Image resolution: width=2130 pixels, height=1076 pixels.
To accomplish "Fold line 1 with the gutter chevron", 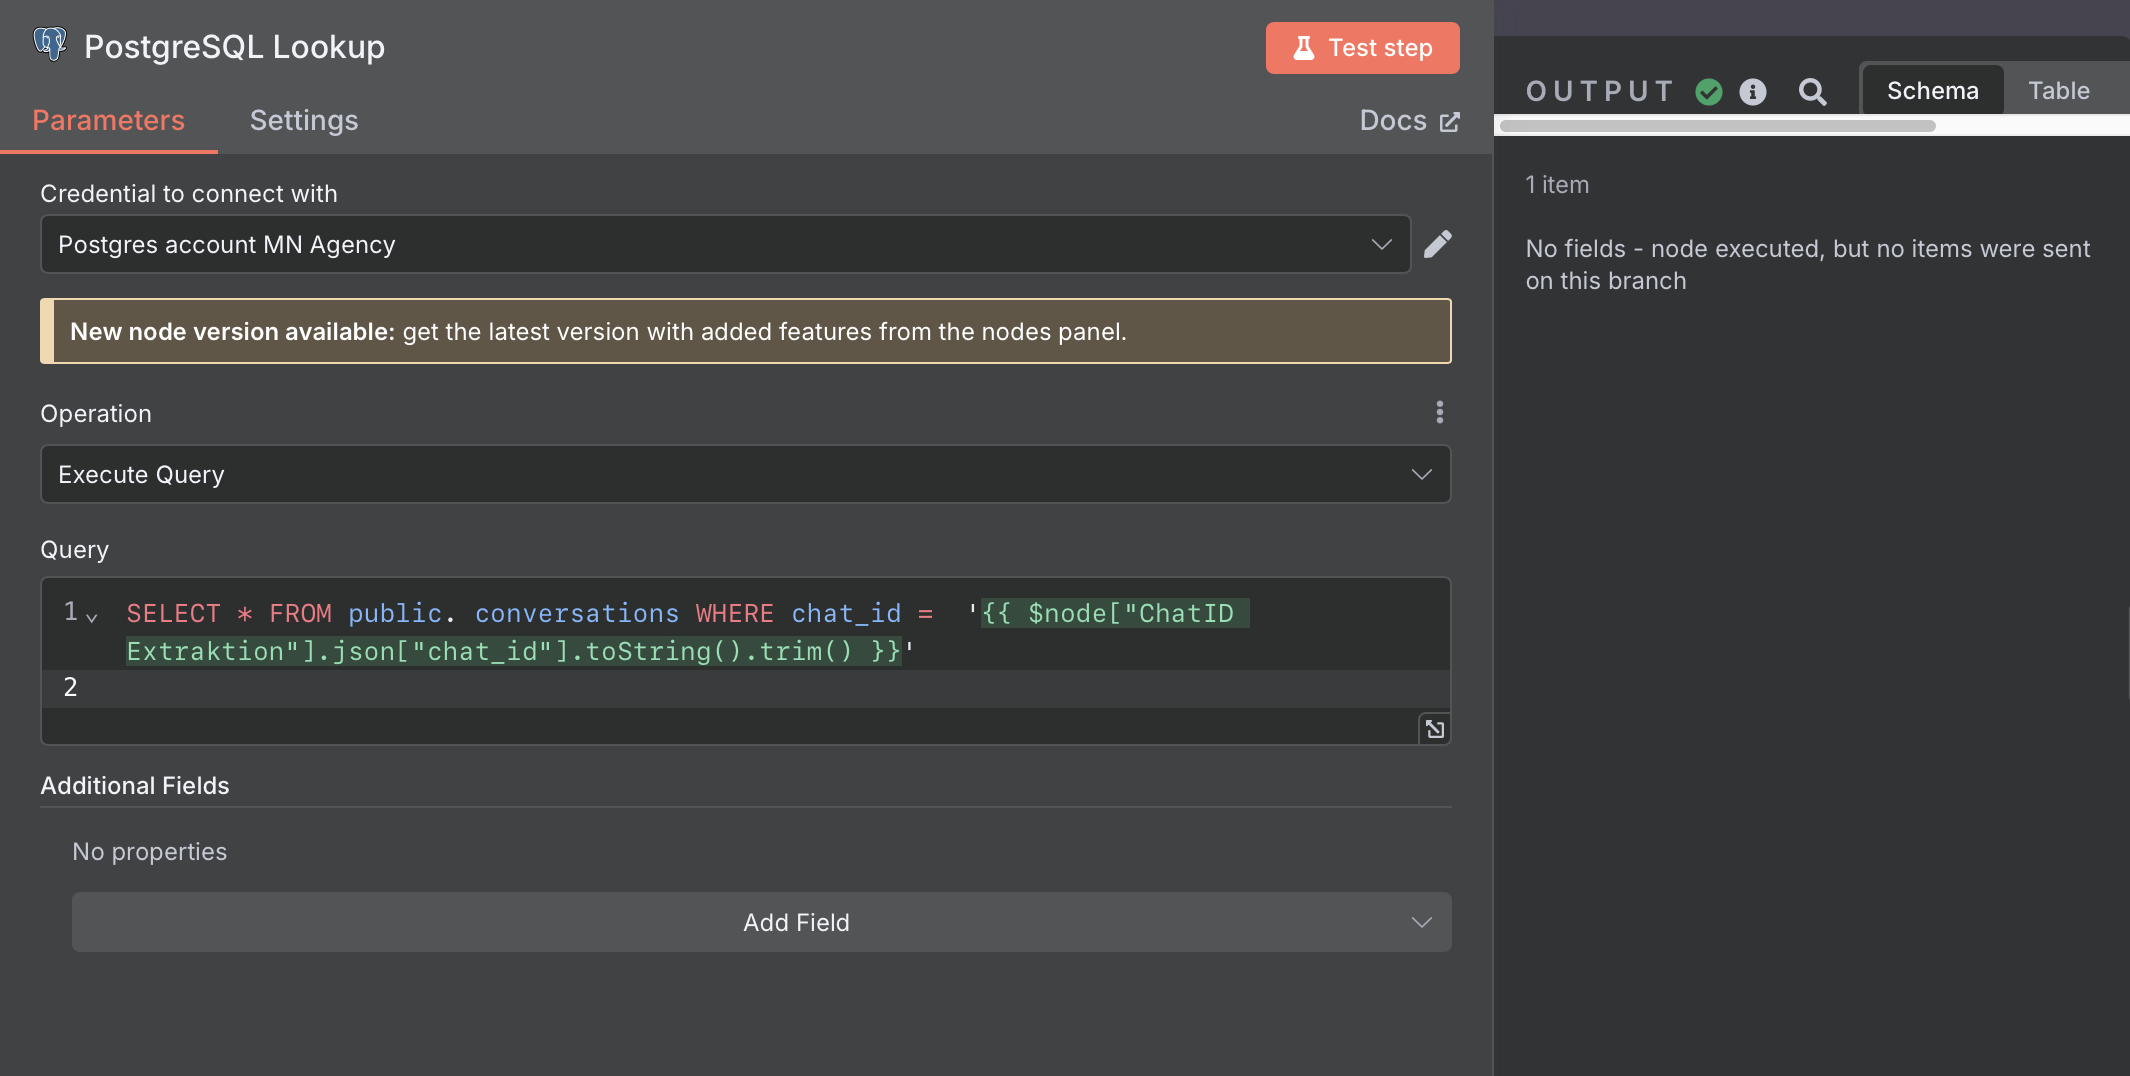I will [x=92, y=617].
